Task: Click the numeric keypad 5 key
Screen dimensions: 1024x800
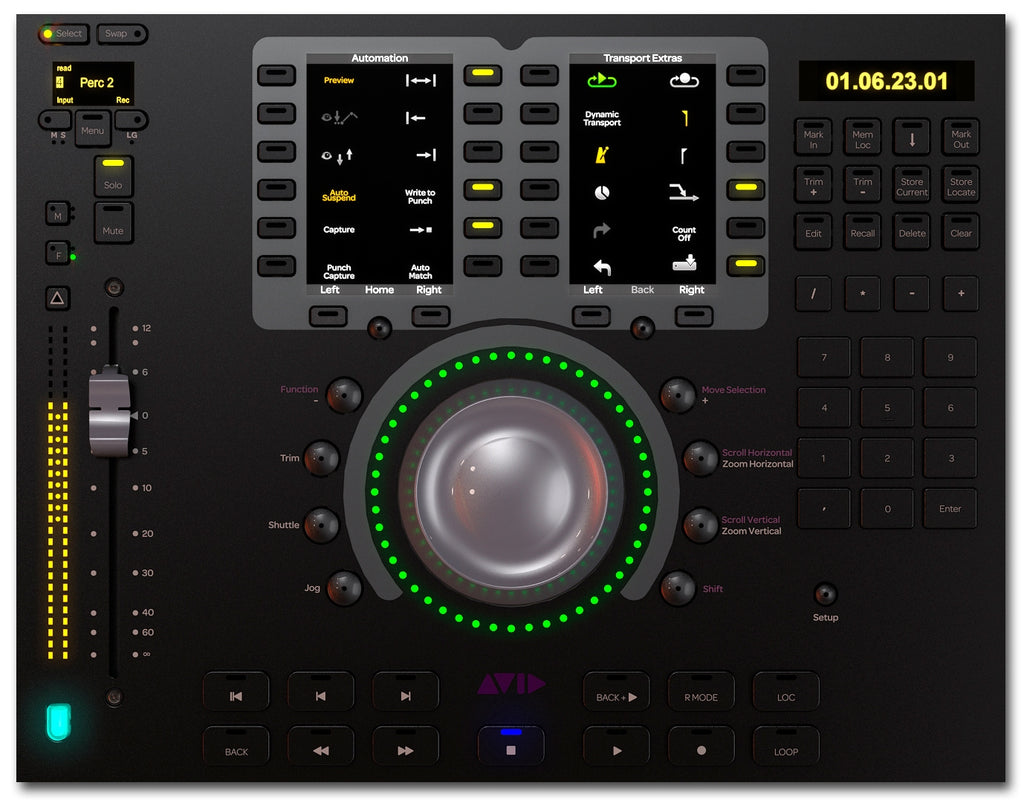Action: click(887, 408)
